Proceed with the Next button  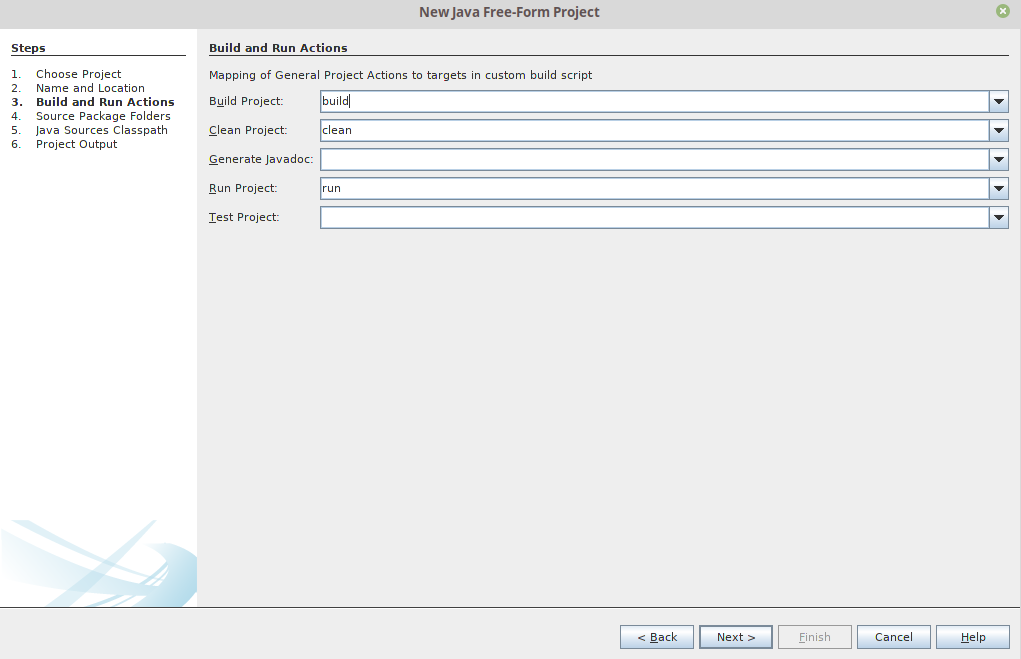[x=735, y=637]
